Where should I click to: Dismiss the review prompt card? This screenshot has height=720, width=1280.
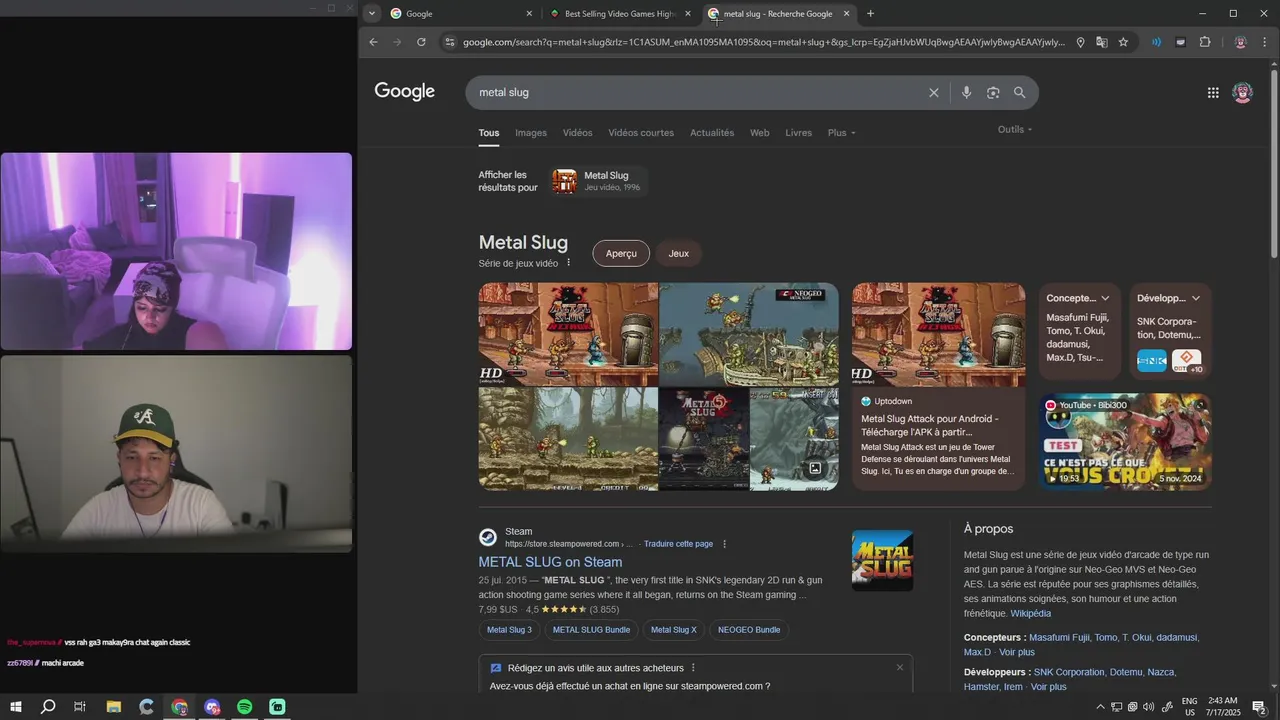900,667
